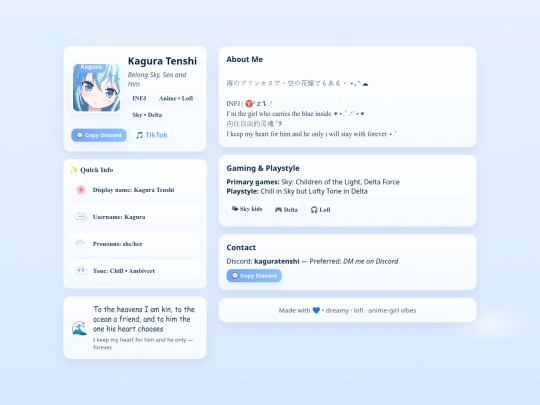Click 'To the heavens I am kin' quote
Screen dimensions: 540x405
tap(144, 319)
